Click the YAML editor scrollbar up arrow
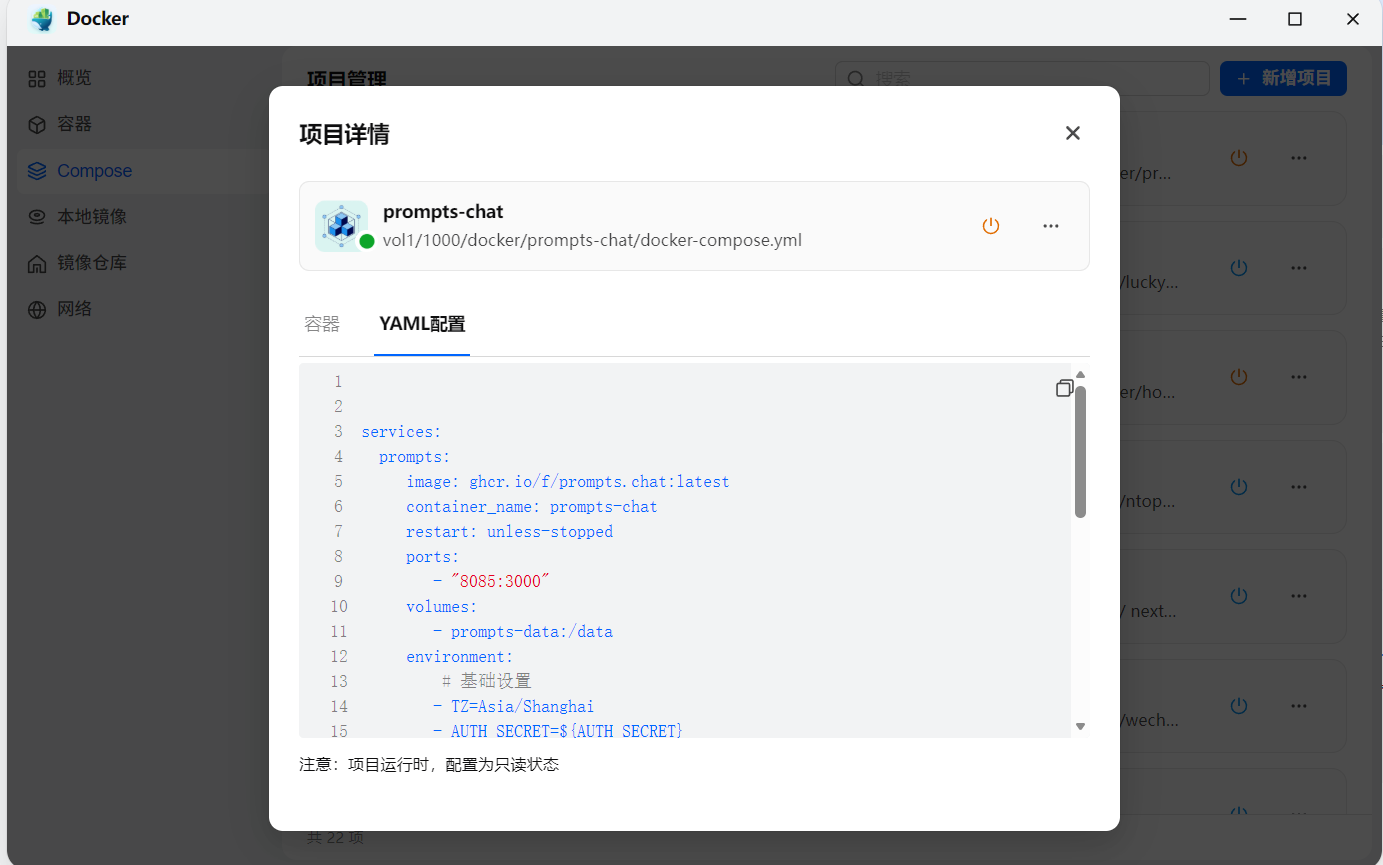This screenshot has width=1383, height=865. click(1080, 375)
